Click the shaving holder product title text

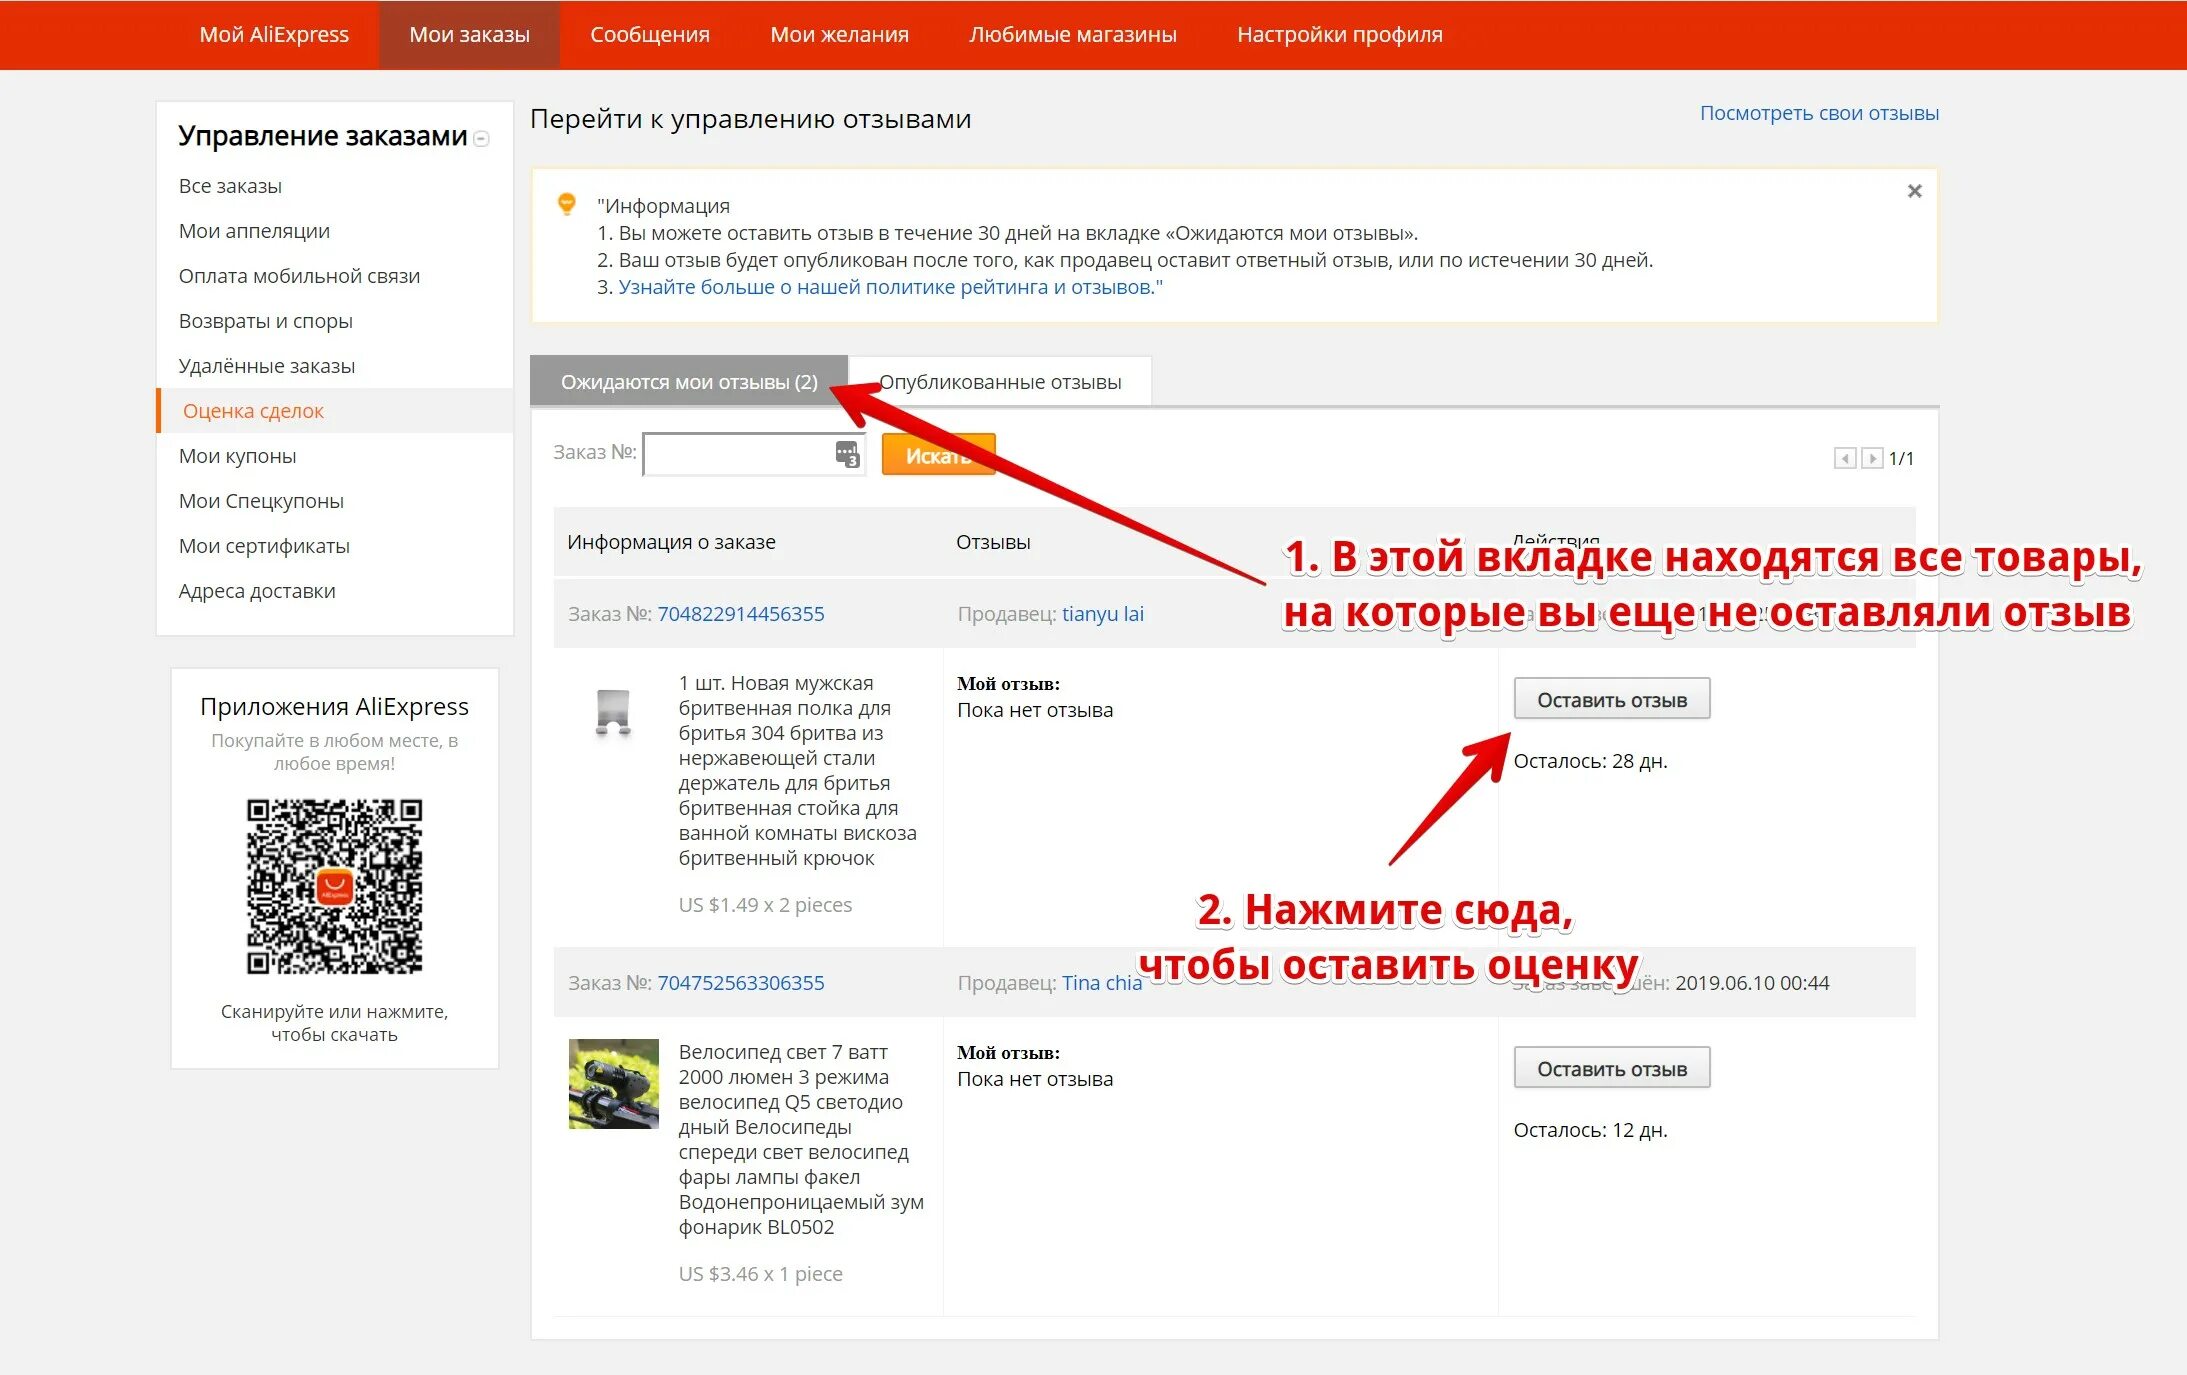tap(797, 770)
